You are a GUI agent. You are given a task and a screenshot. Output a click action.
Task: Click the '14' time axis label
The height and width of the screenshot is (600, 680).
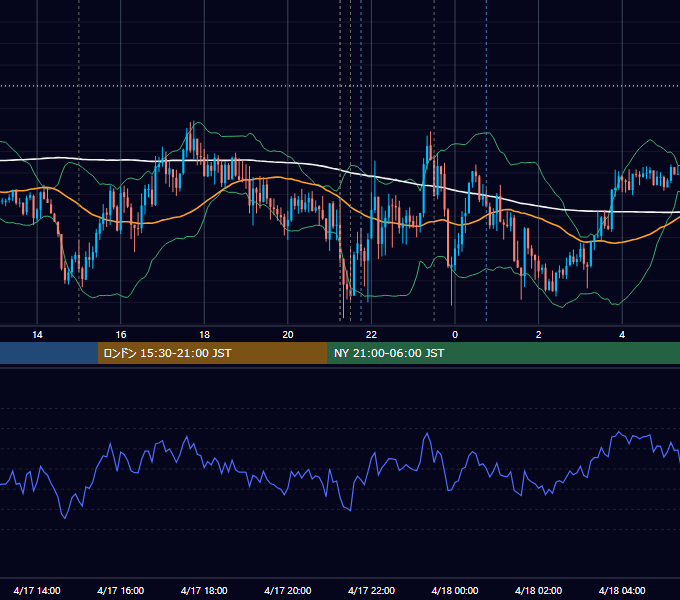37,335
